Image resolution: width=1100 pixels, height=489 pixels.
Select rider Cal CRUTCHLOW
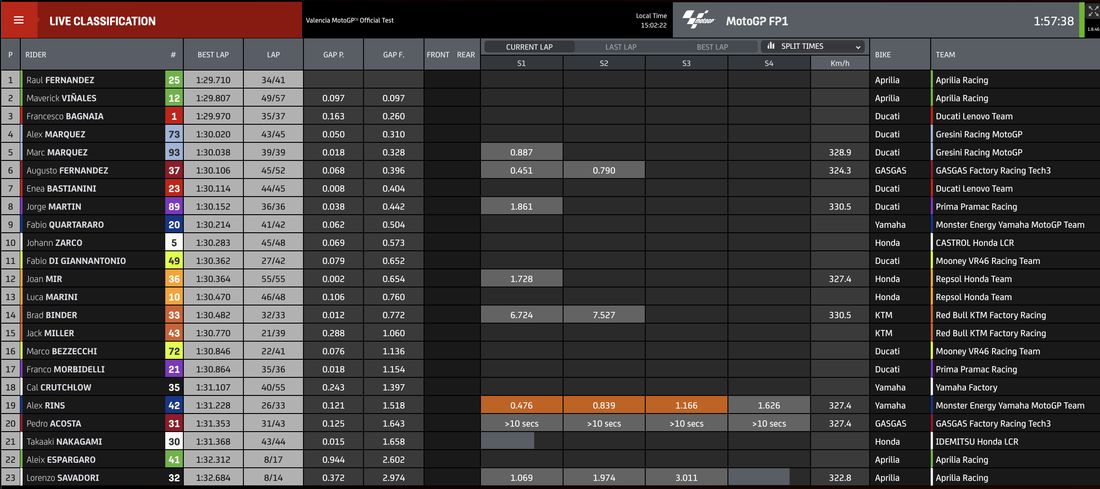pyautogui.click(x=59, y=387)
